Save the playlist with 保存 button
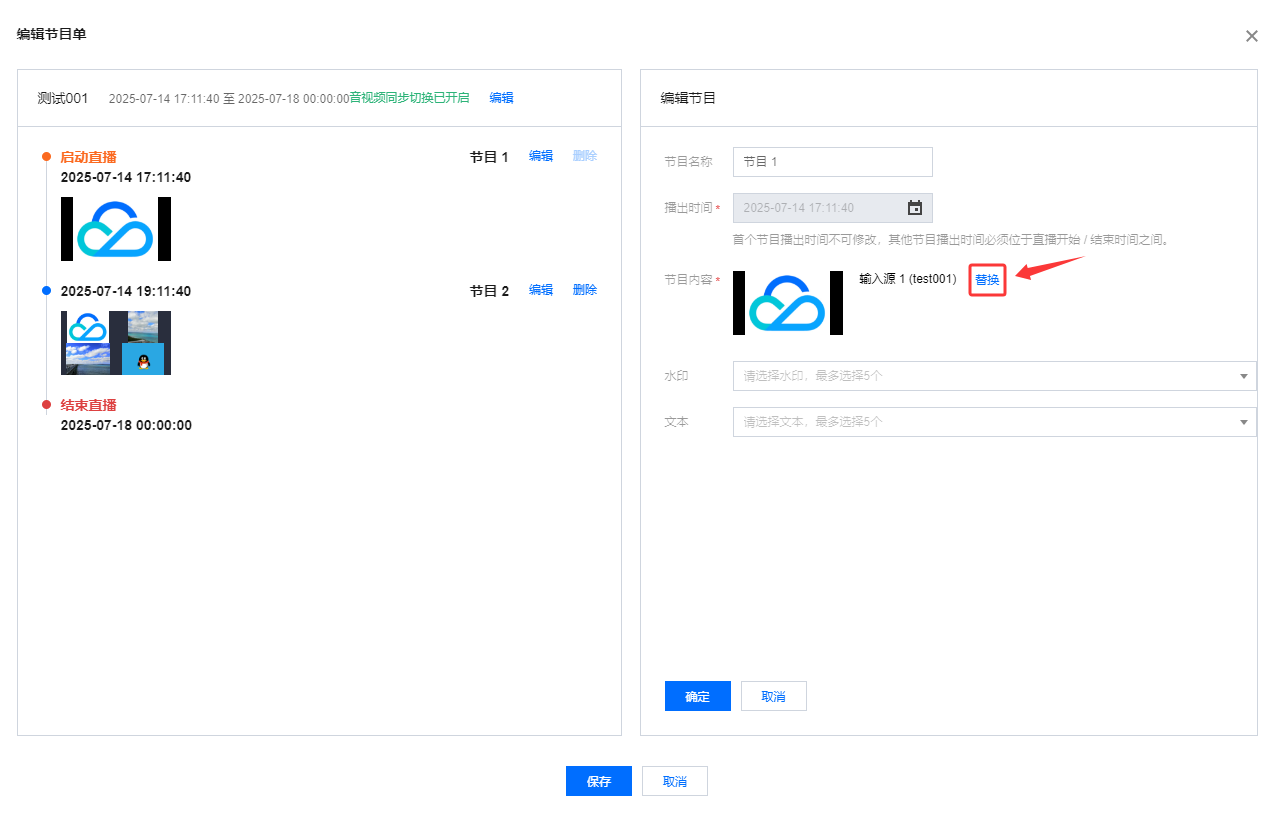 (x=599, y=781)
